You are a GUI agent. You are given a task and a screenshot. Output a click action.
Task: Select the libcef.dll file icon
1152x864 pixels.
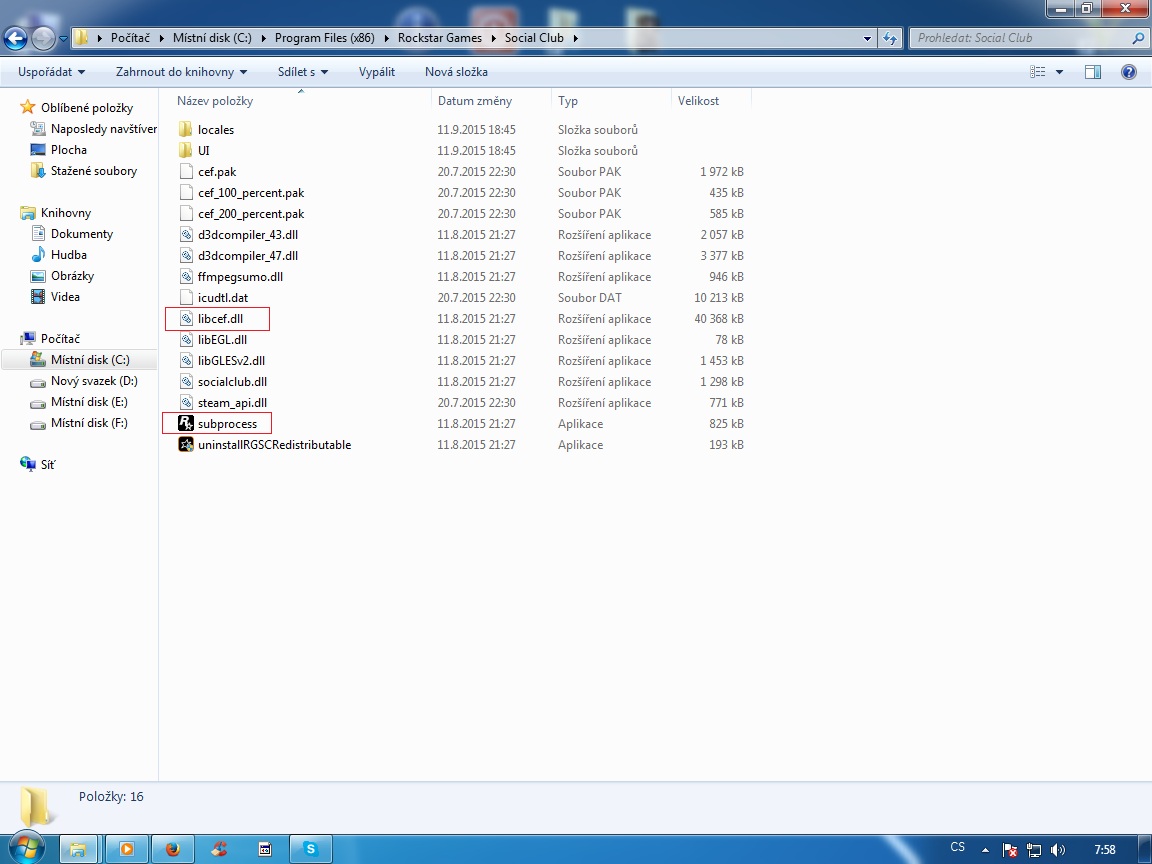[185, 319]
